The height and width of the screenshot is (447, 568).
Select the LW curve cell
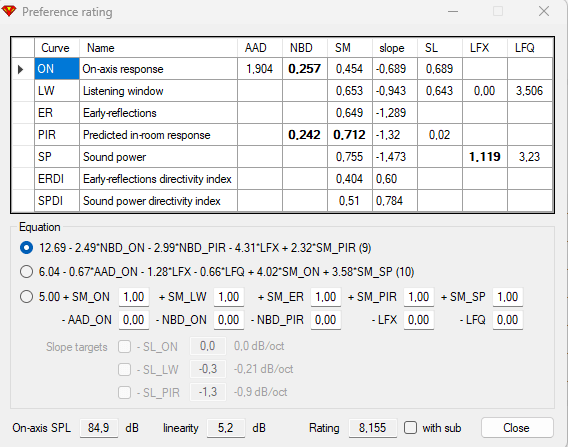pyautogui.click(x=57, y=91)
